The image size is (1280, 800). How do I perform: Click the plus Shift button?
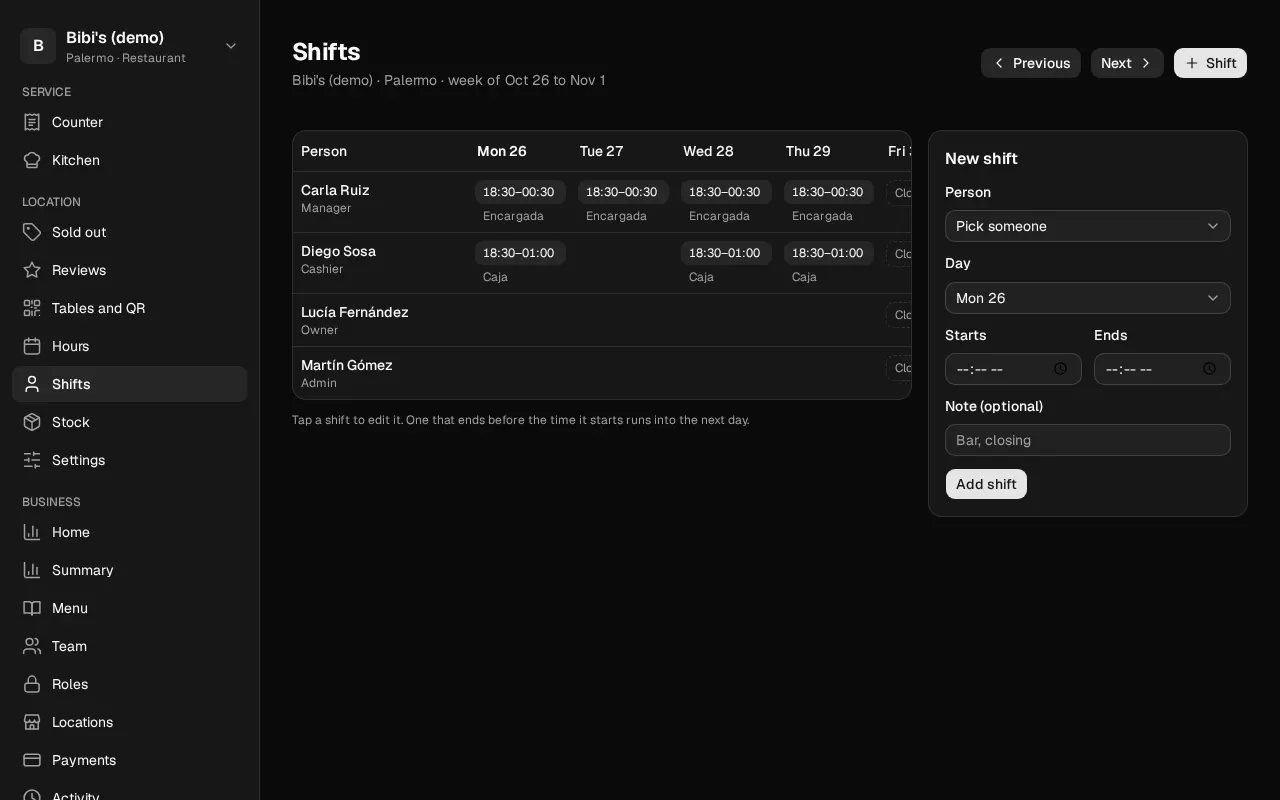[x=1210, y=63]
